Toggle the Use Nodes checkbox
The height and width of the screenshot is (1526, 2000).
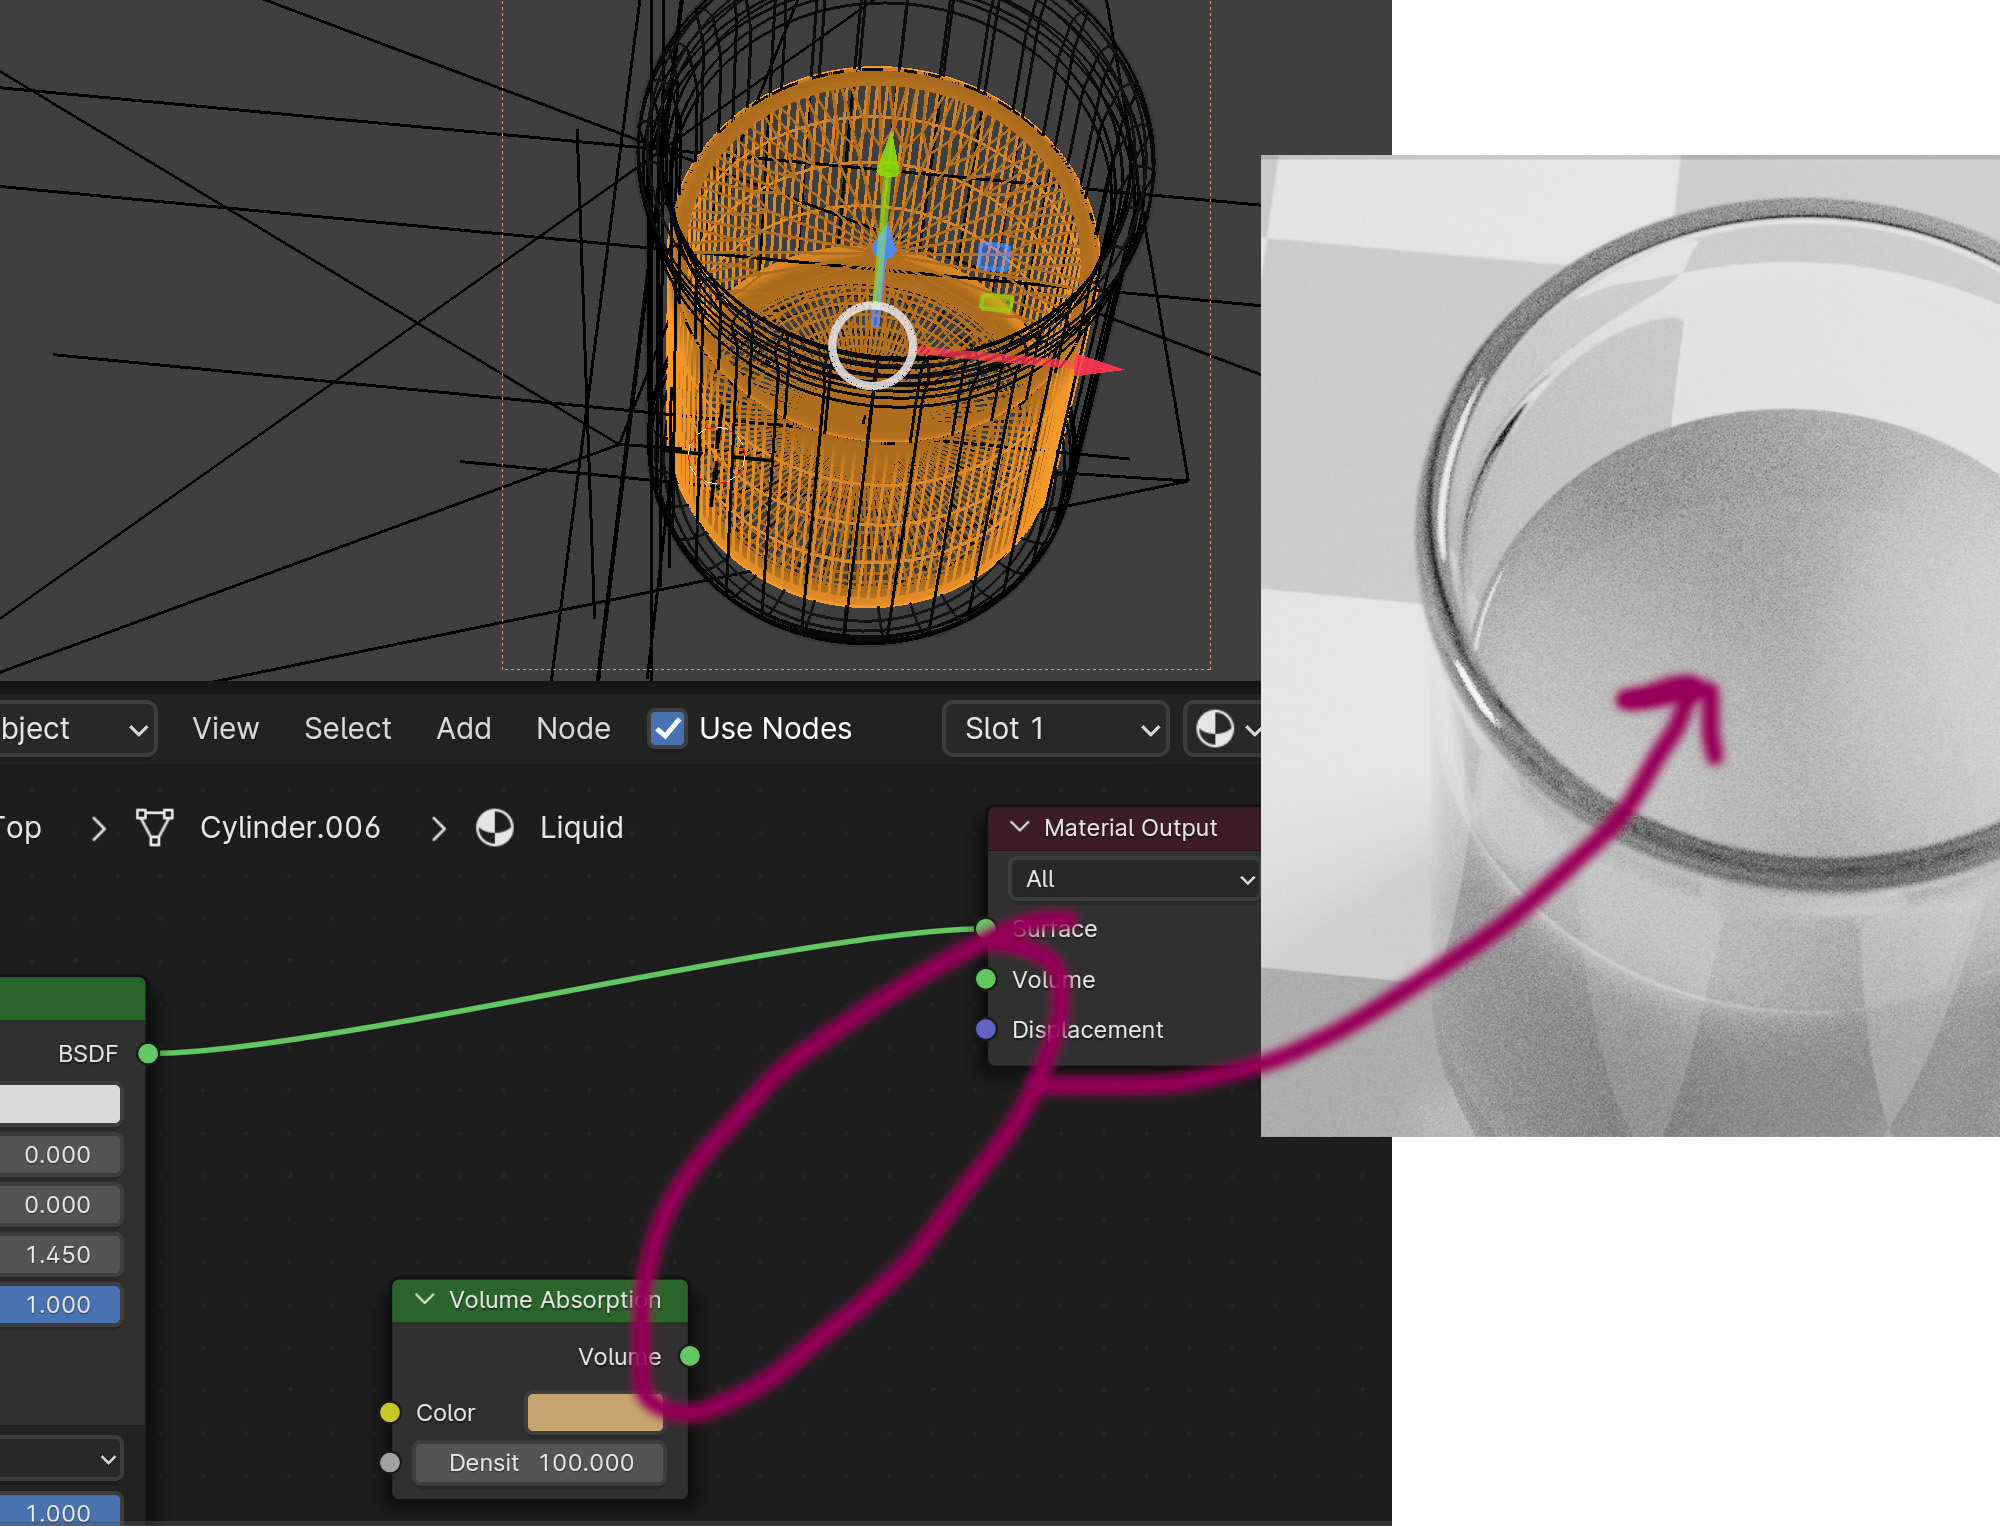[x=667, y=729]
